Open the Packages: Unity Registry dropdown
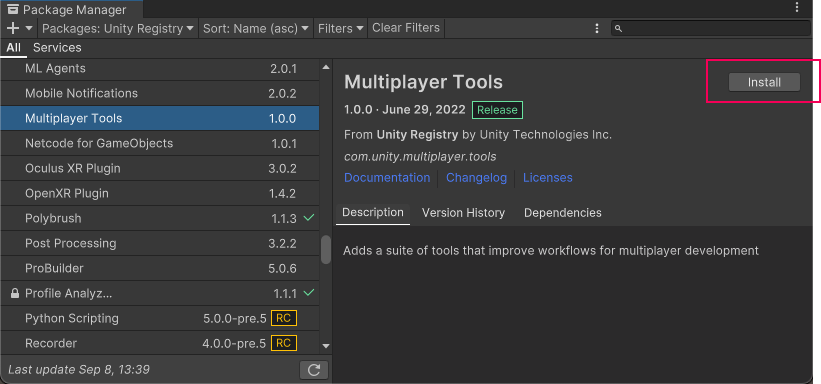 (x=118, y=28)
